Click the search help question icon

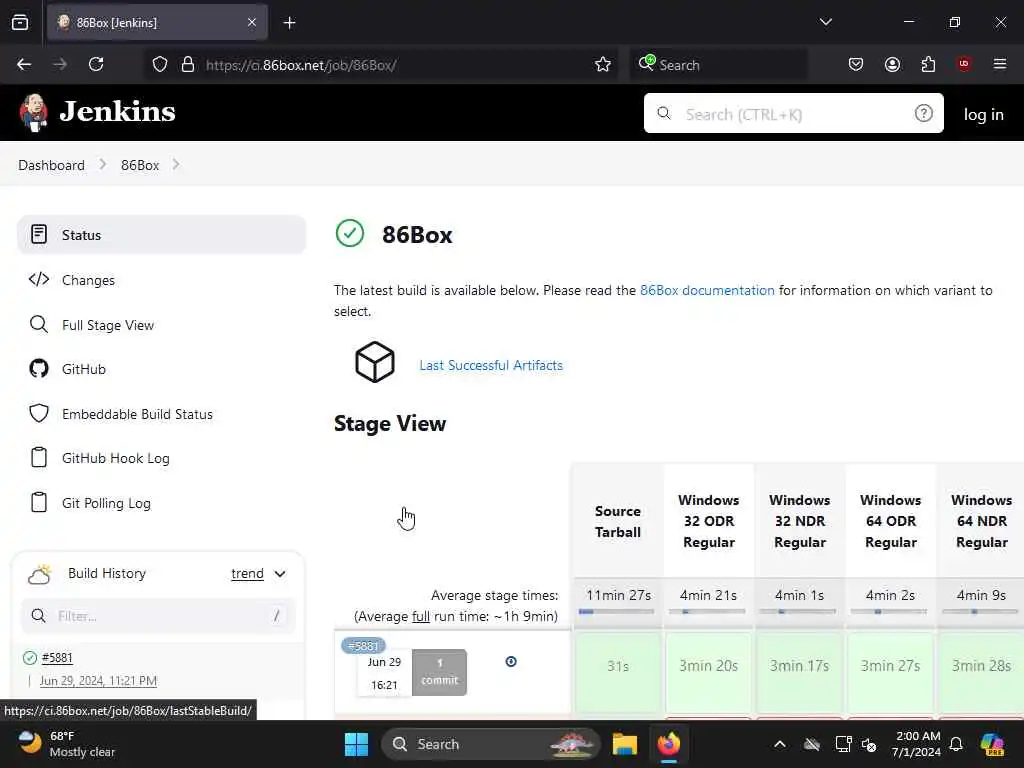click(x=923, y=114)
